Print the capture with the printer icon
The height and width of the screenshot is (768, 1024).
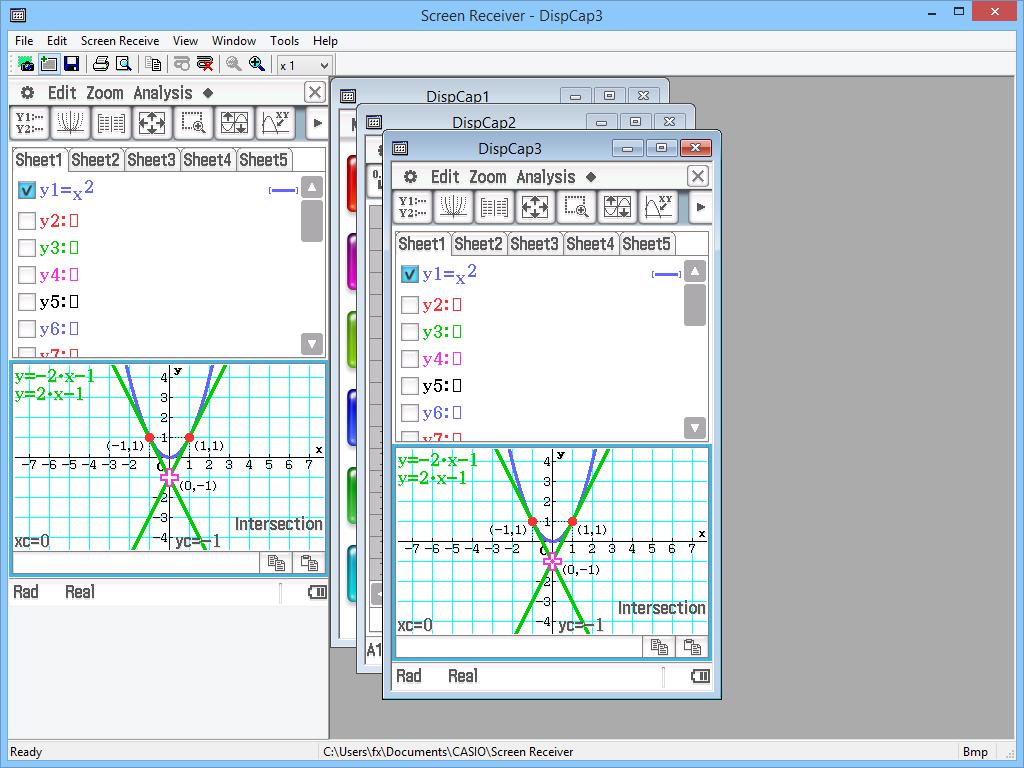point(101,64)
